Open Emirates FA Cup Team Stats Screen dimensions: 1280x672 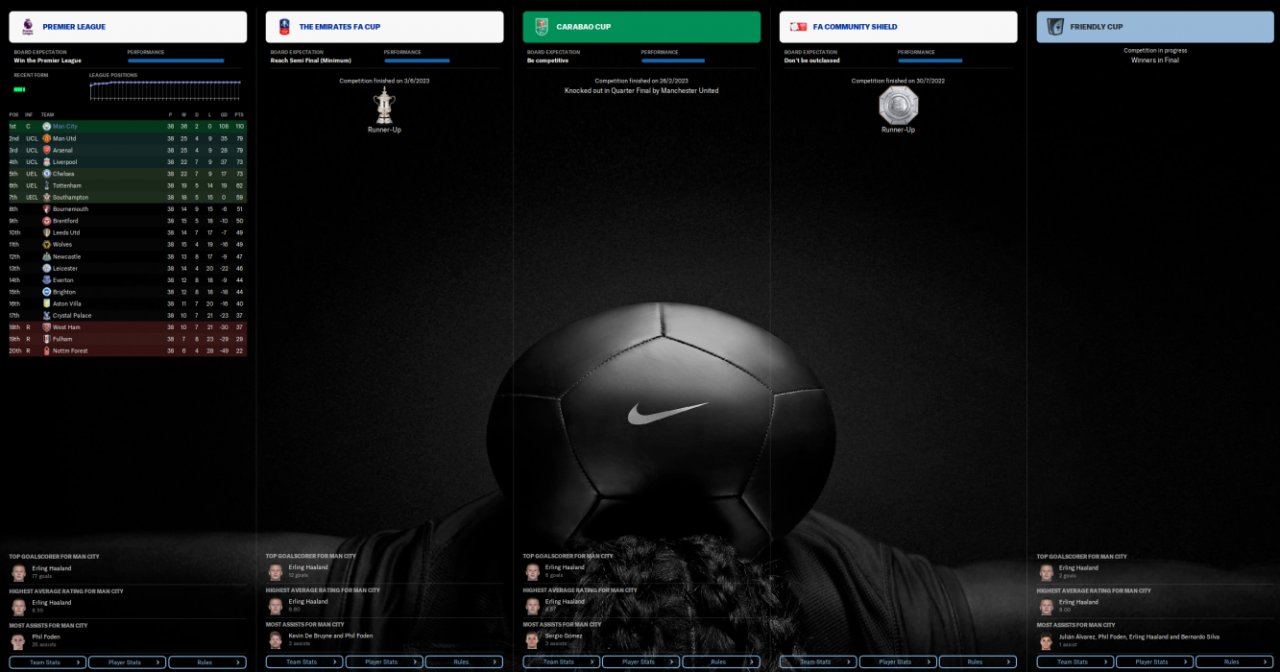click(x=304, y=662)
